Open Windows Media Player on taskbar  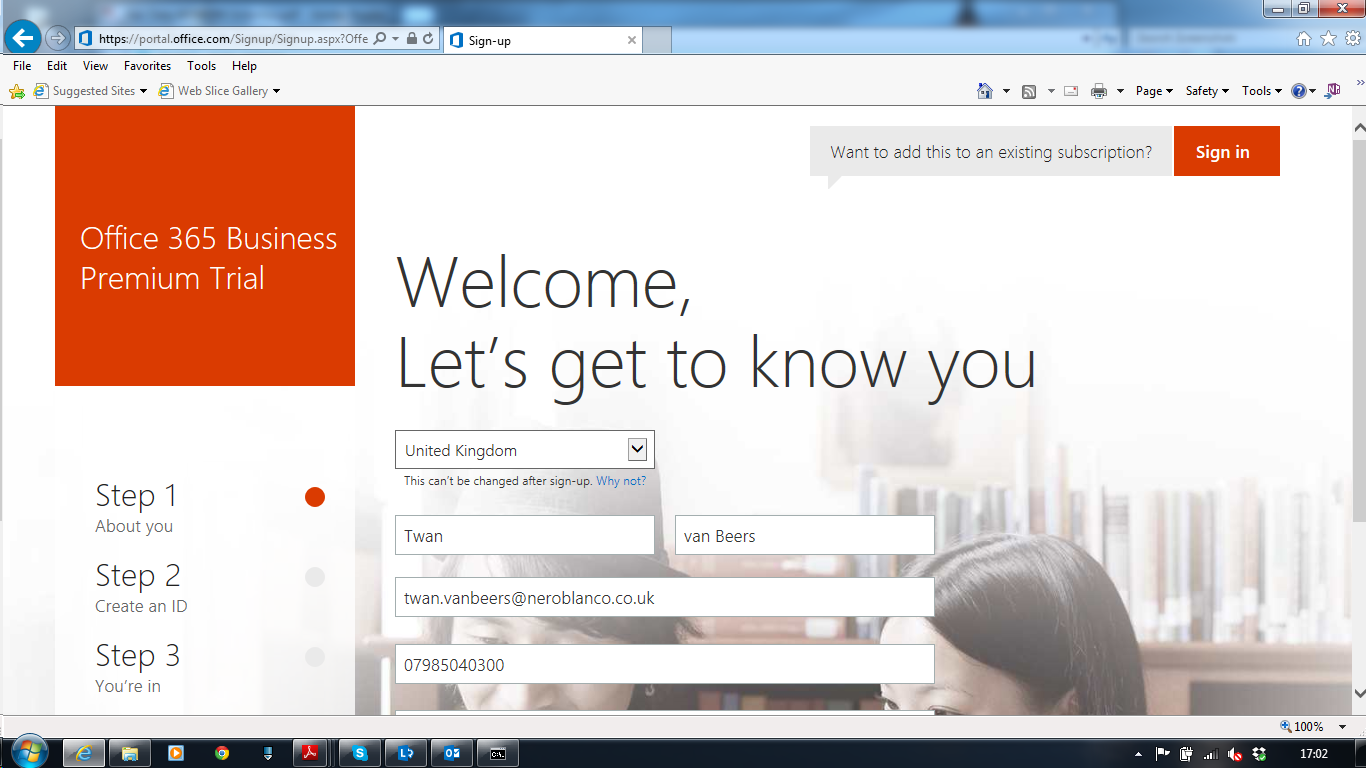[175, 753]
